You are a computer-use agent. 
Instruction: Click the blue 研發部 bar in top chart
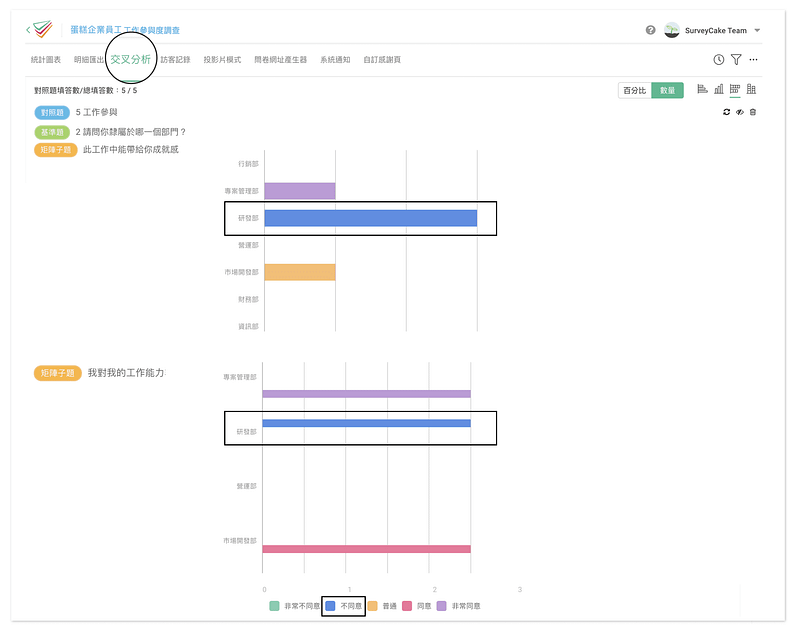370,218
